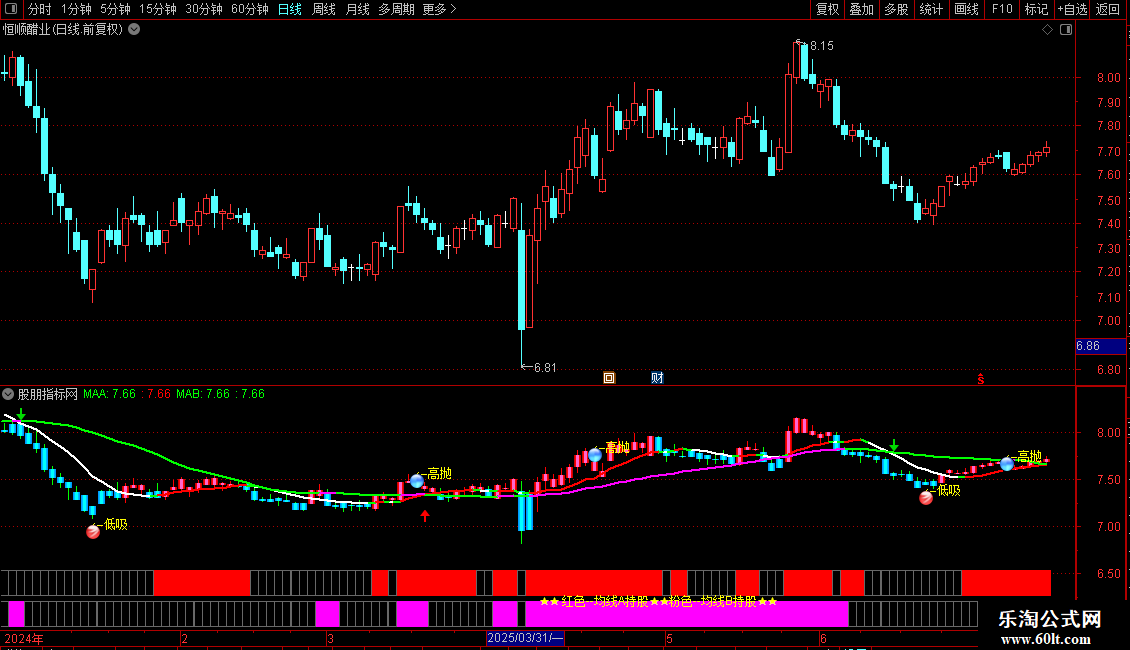Select the 5分钟 period

[x=115, y=9]
